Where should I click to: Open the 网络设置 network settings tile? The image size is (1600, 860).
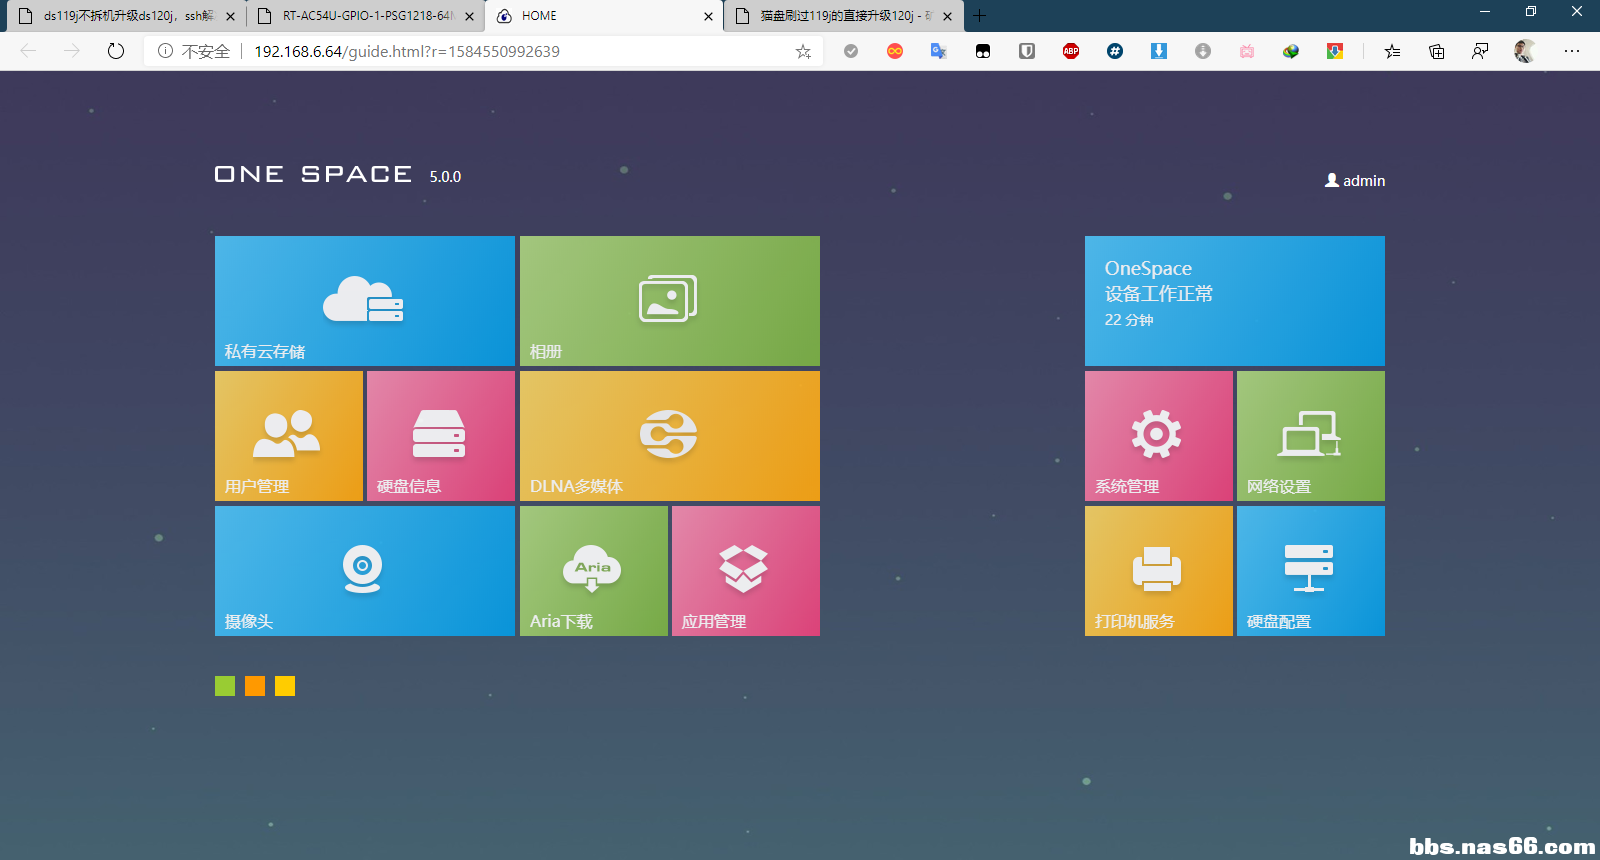[1311, 436]
